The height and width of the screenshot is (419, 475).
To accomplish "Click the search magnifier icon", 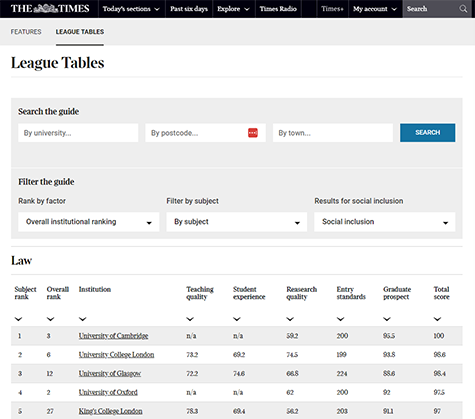I will coord(463,9).
